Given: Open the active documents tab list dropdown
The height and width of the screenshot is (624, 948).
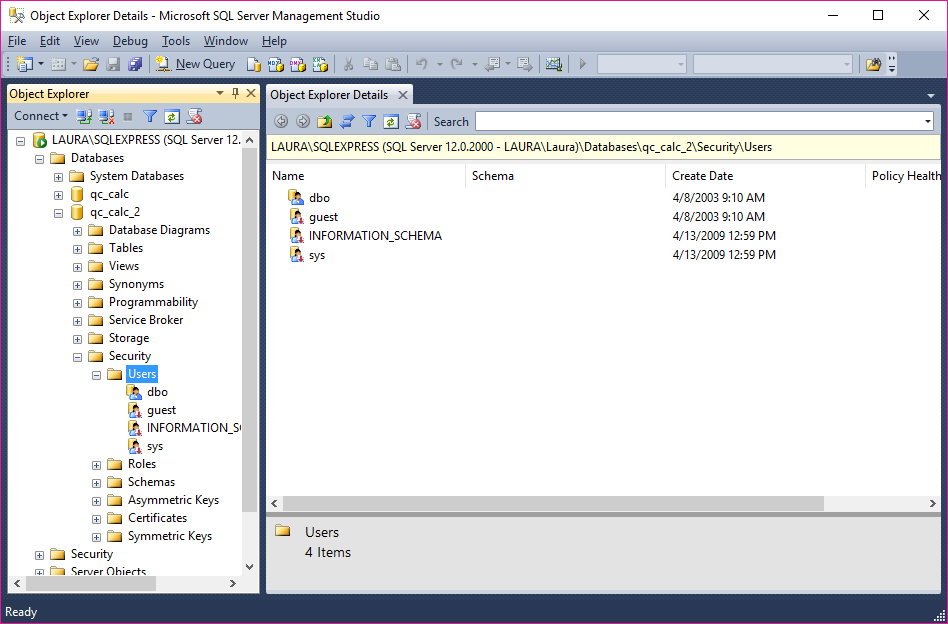Looking at the screenshot, I should click(931, 96).
